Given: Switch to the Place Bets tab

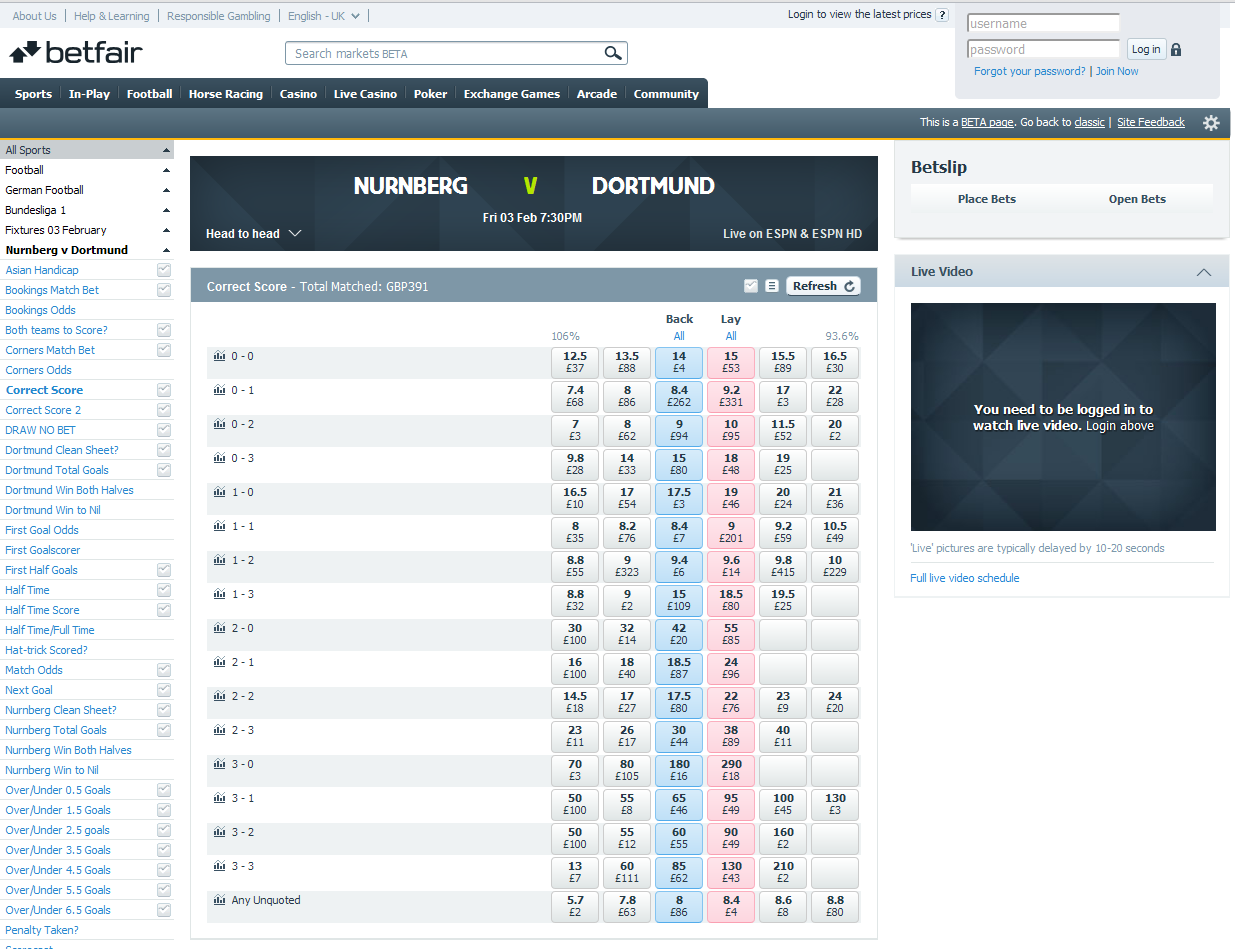Looking at the screenshot, I should [x=986, y=199].
